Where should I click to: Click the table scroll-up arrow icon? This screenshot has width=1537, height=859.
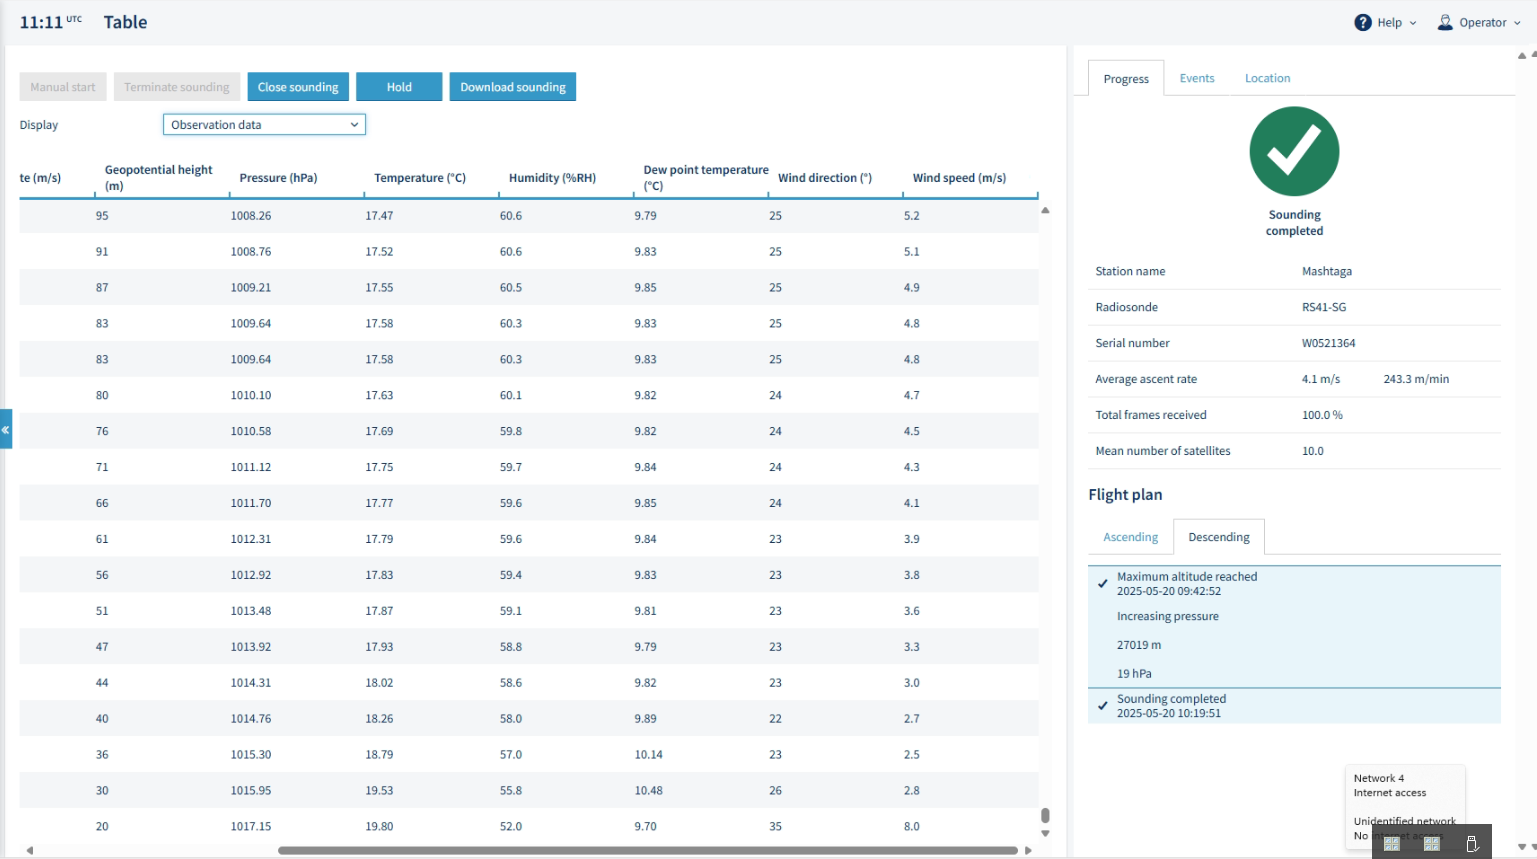pos(1045,210)
